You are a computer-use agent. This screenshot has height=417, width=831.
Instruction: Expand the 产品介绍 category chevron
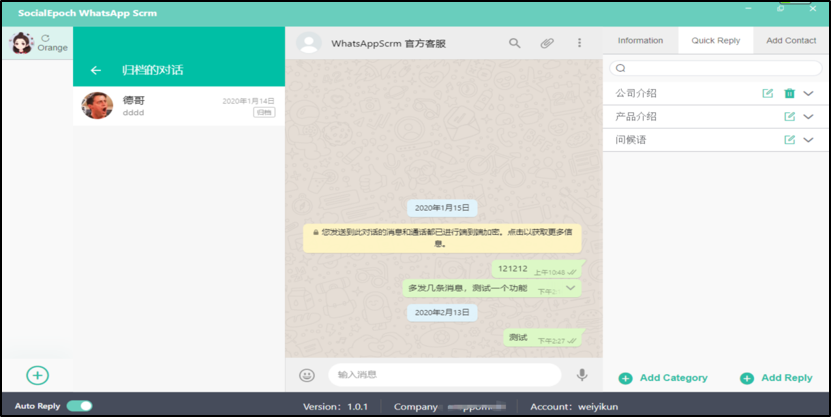pos(808,117)
